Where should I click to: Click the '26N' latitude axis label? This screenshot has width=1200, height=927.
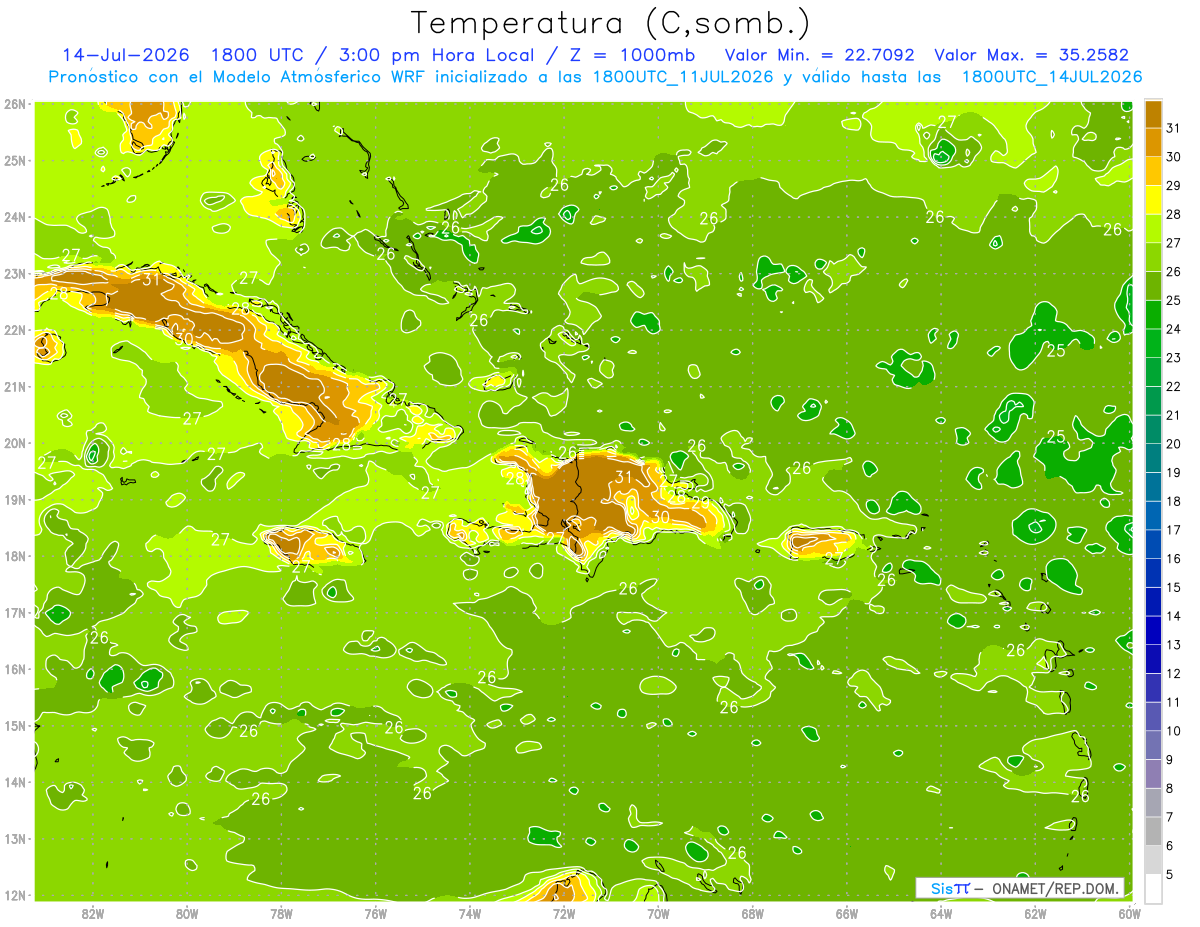(14, 104)
